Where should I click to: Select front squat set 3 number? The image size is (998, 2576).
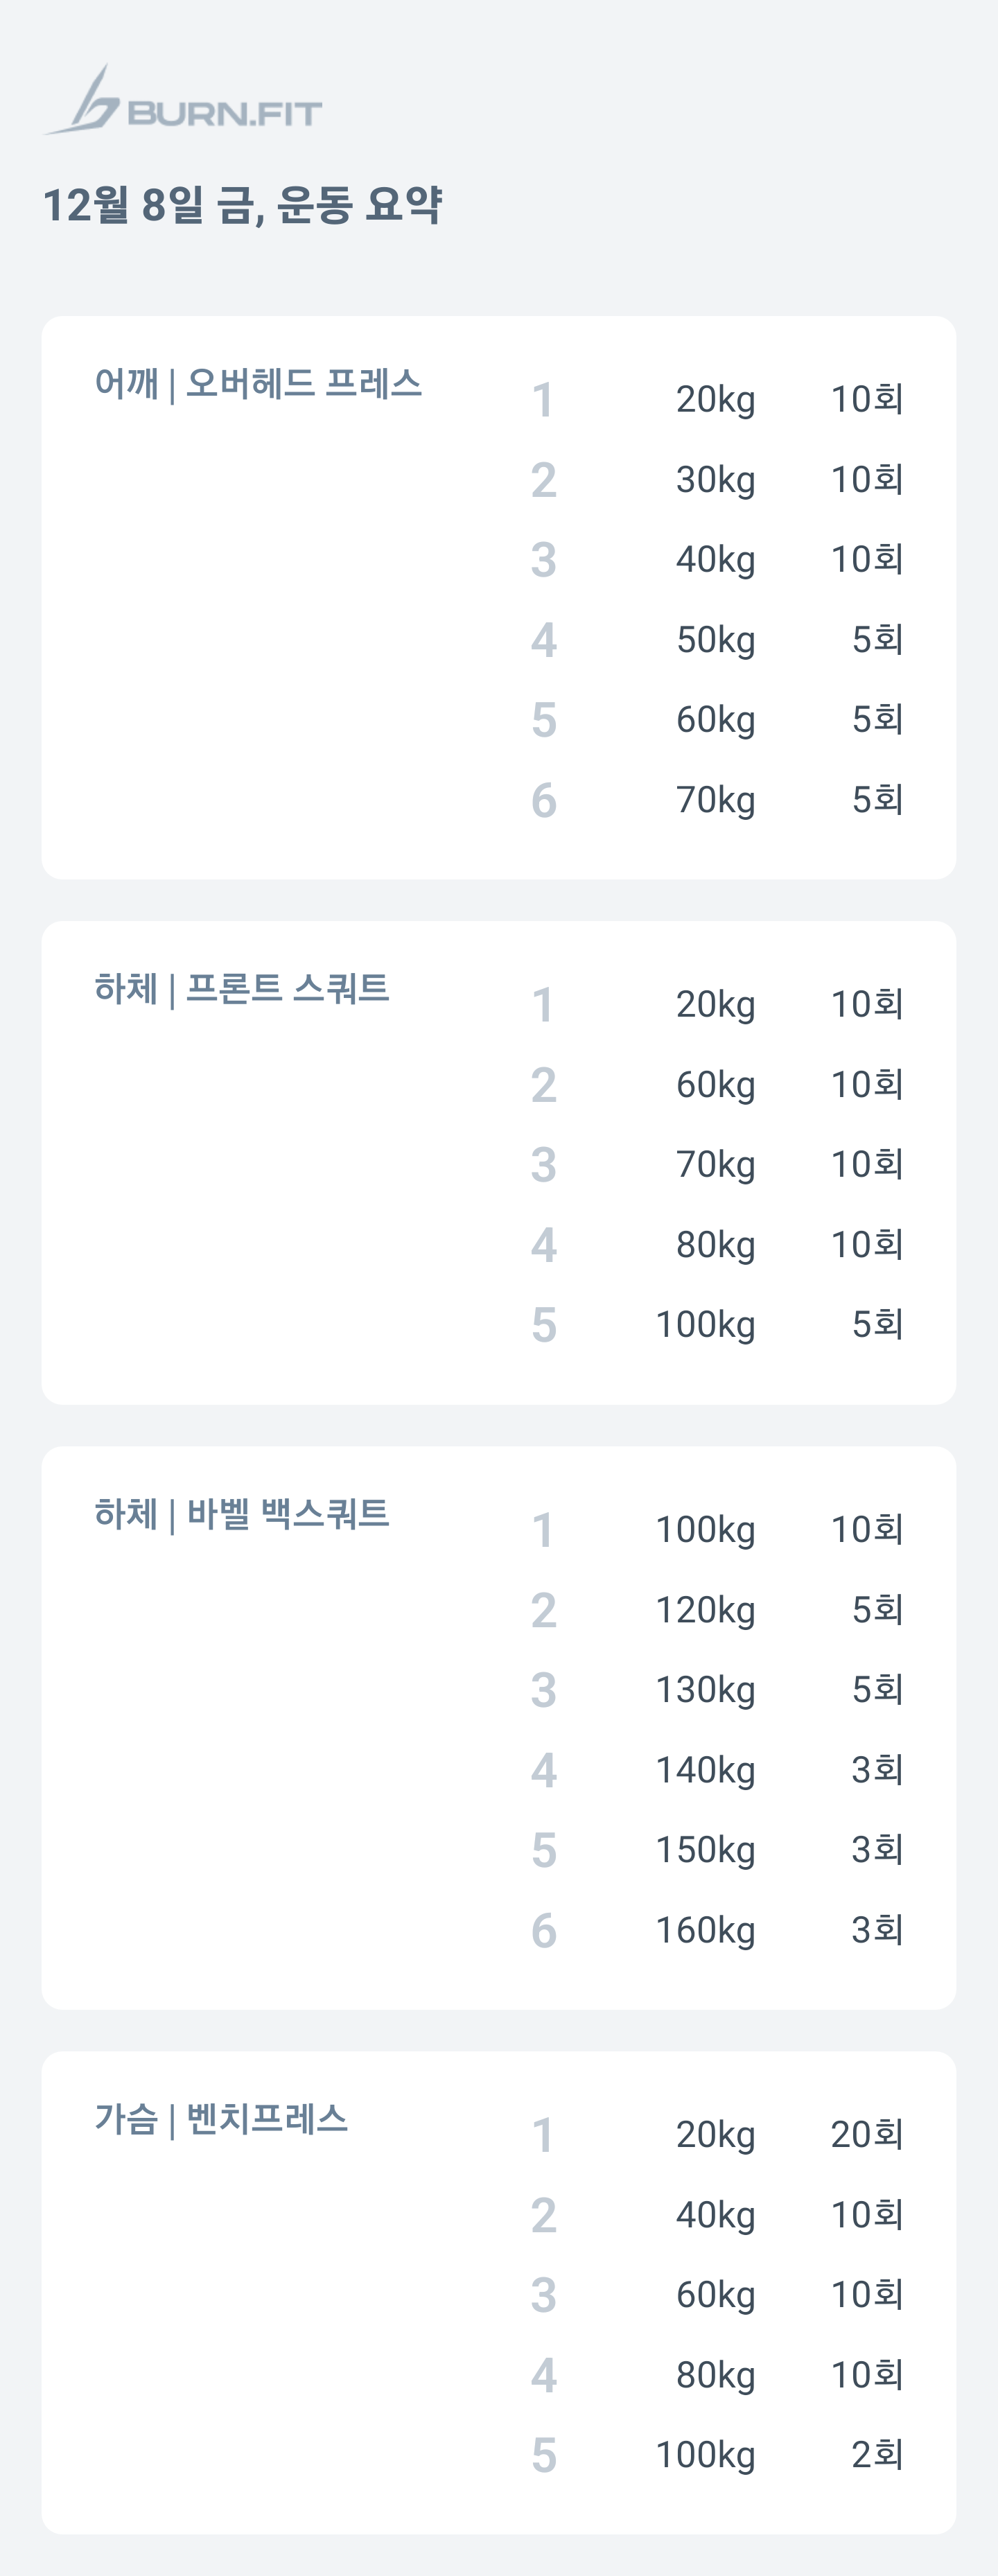(543, 1165)
